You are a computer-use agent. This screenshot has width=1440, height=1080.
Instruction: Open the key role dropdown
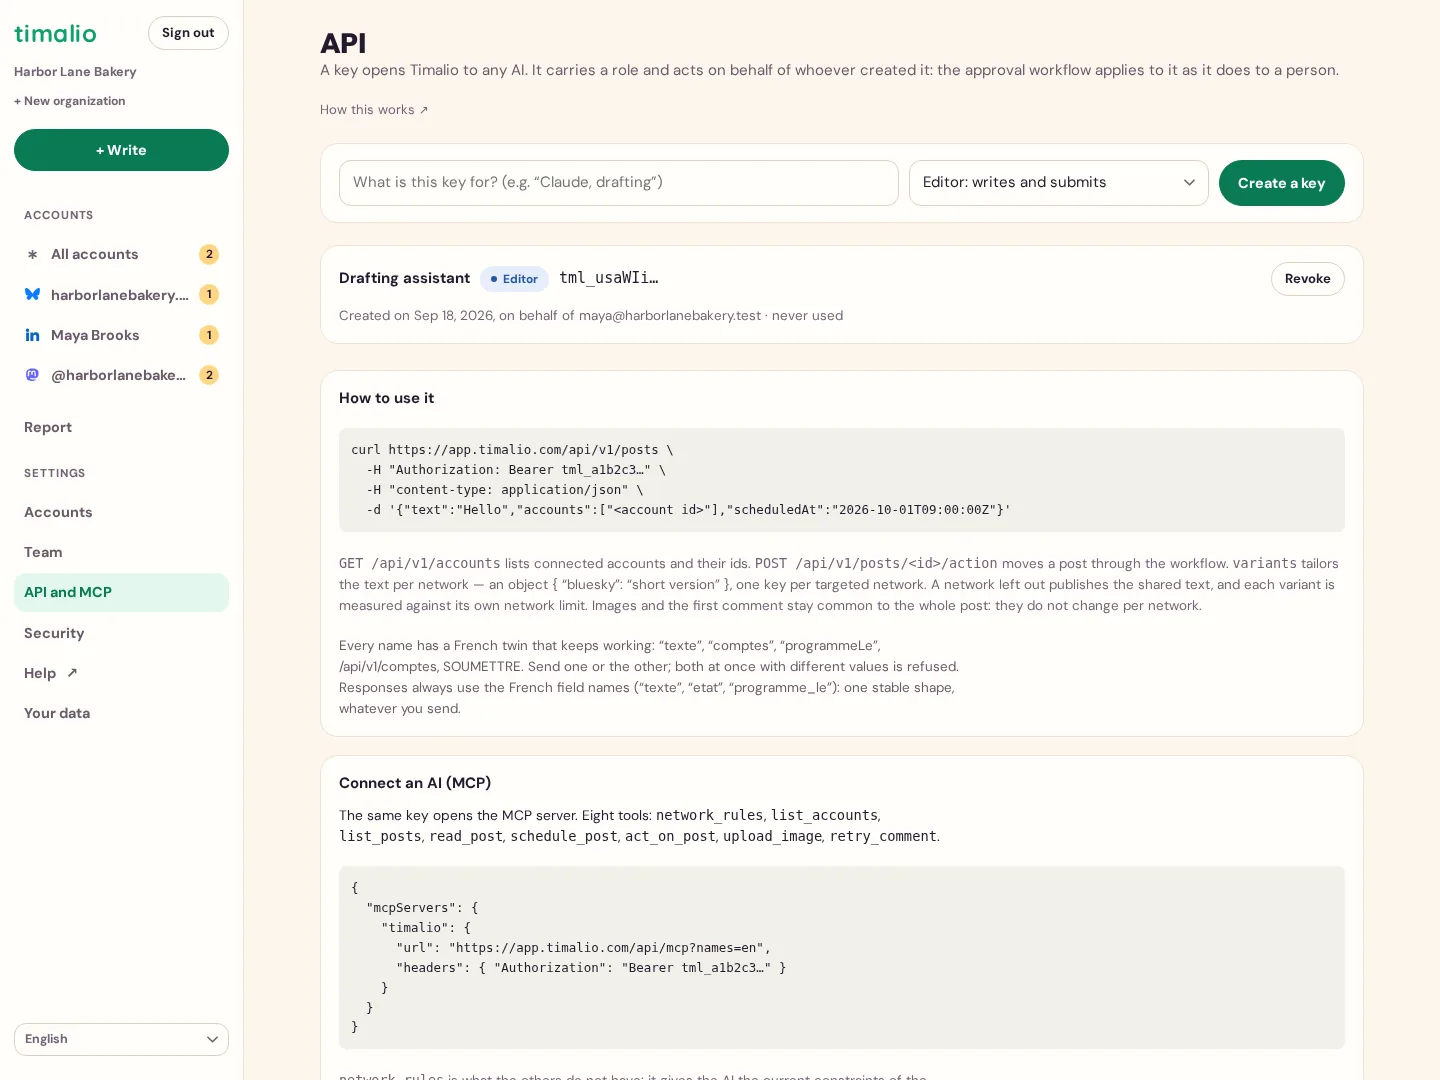pyautogui.click(x=1059, y=183)
